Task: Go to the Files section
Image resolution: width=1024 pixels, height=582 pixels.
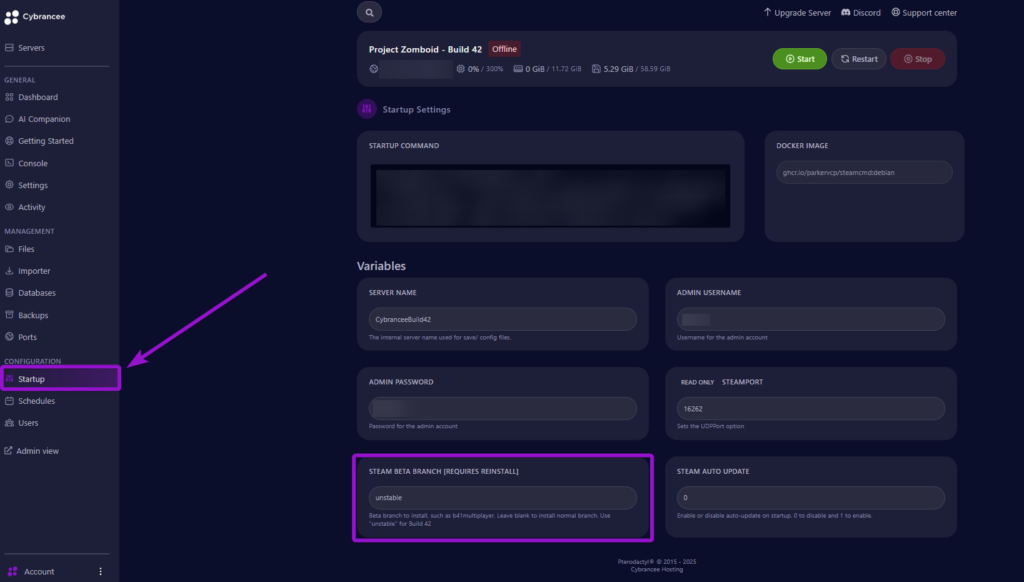Action: [x=26, y=249]
